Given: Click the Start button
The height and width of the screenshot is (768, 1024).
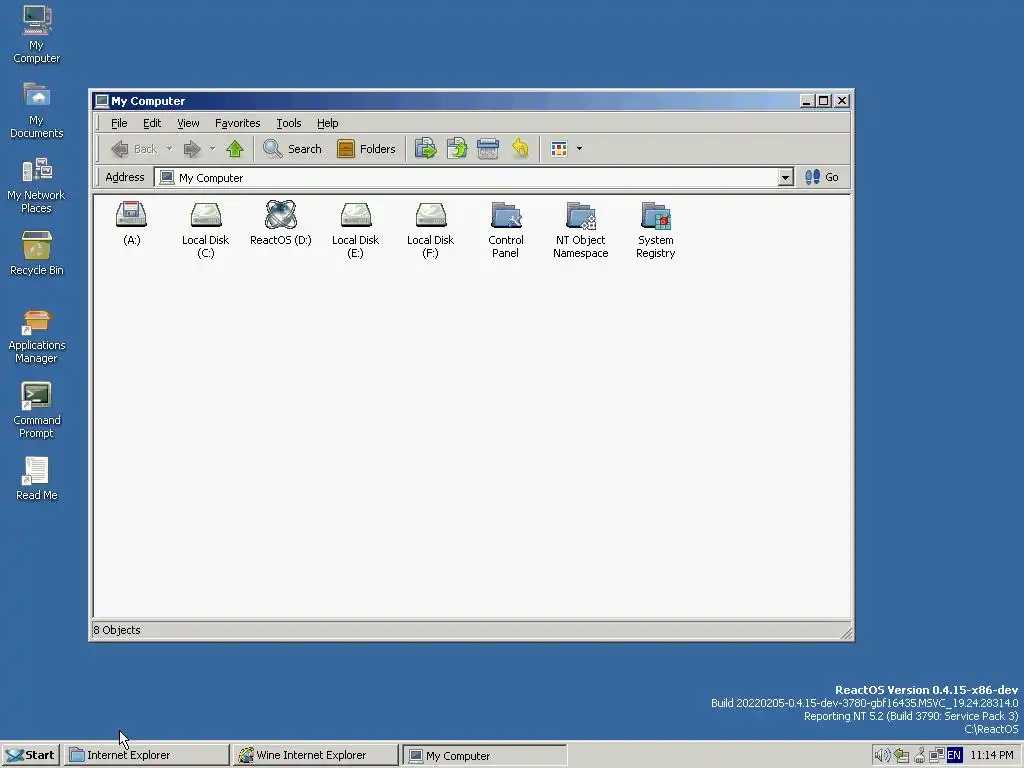Looking at the screenshot, I should pos(31,755).
